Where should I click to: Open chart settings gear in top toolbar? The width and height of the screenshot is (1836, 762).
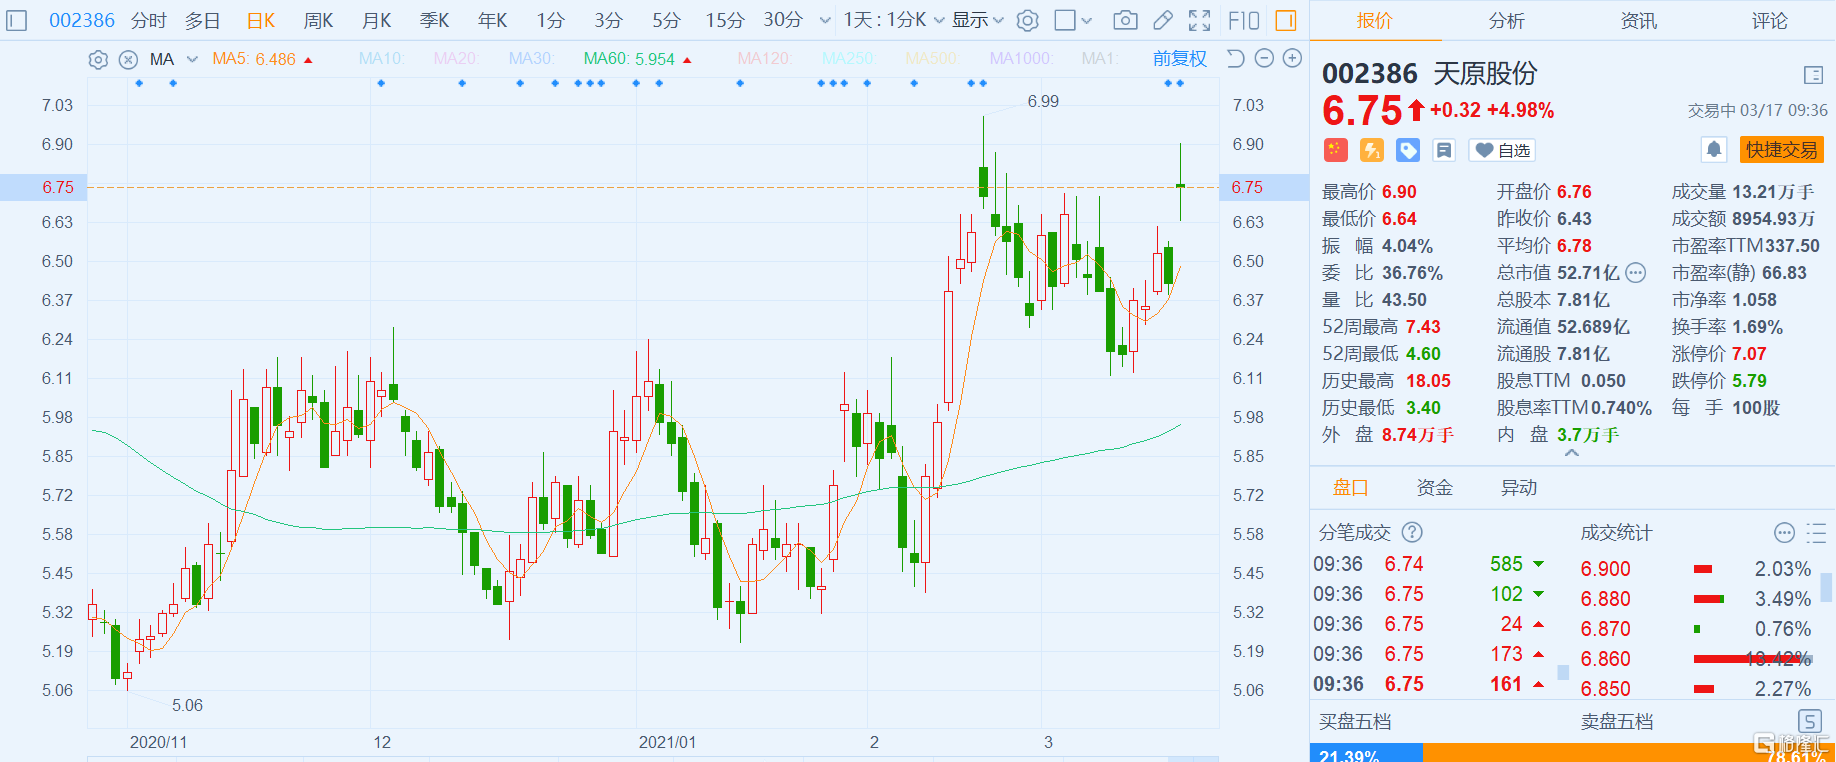(x=1027, y=20)
